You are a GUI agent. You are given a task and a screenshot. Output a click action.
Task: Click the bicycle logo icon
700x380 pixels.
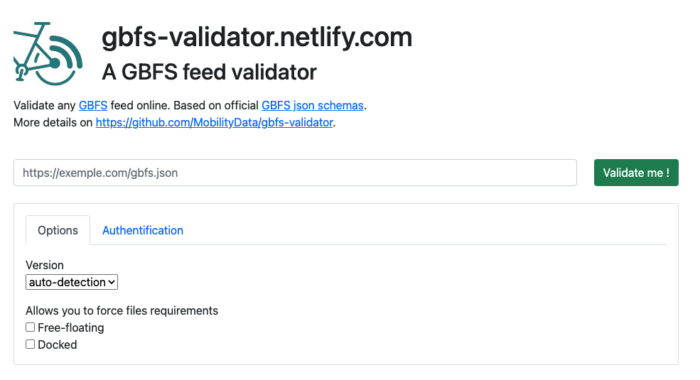point(48,54)
